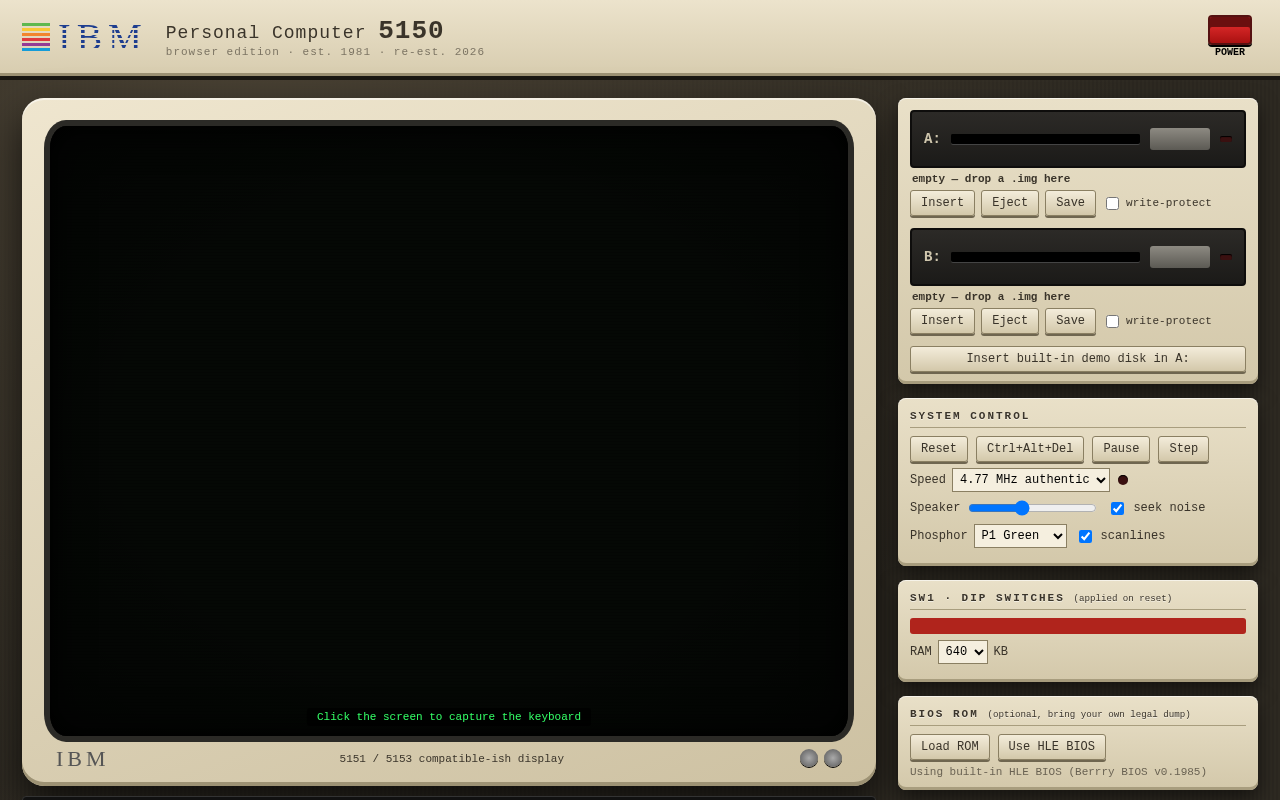Save the drive A: disk image

(1070, 203)
